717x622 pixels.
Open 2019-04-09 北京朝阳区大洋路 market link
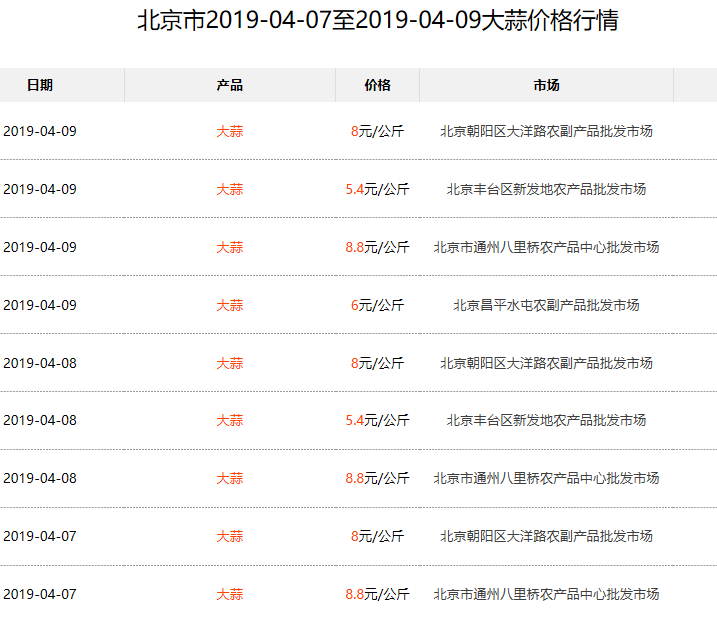click(546, 131)
